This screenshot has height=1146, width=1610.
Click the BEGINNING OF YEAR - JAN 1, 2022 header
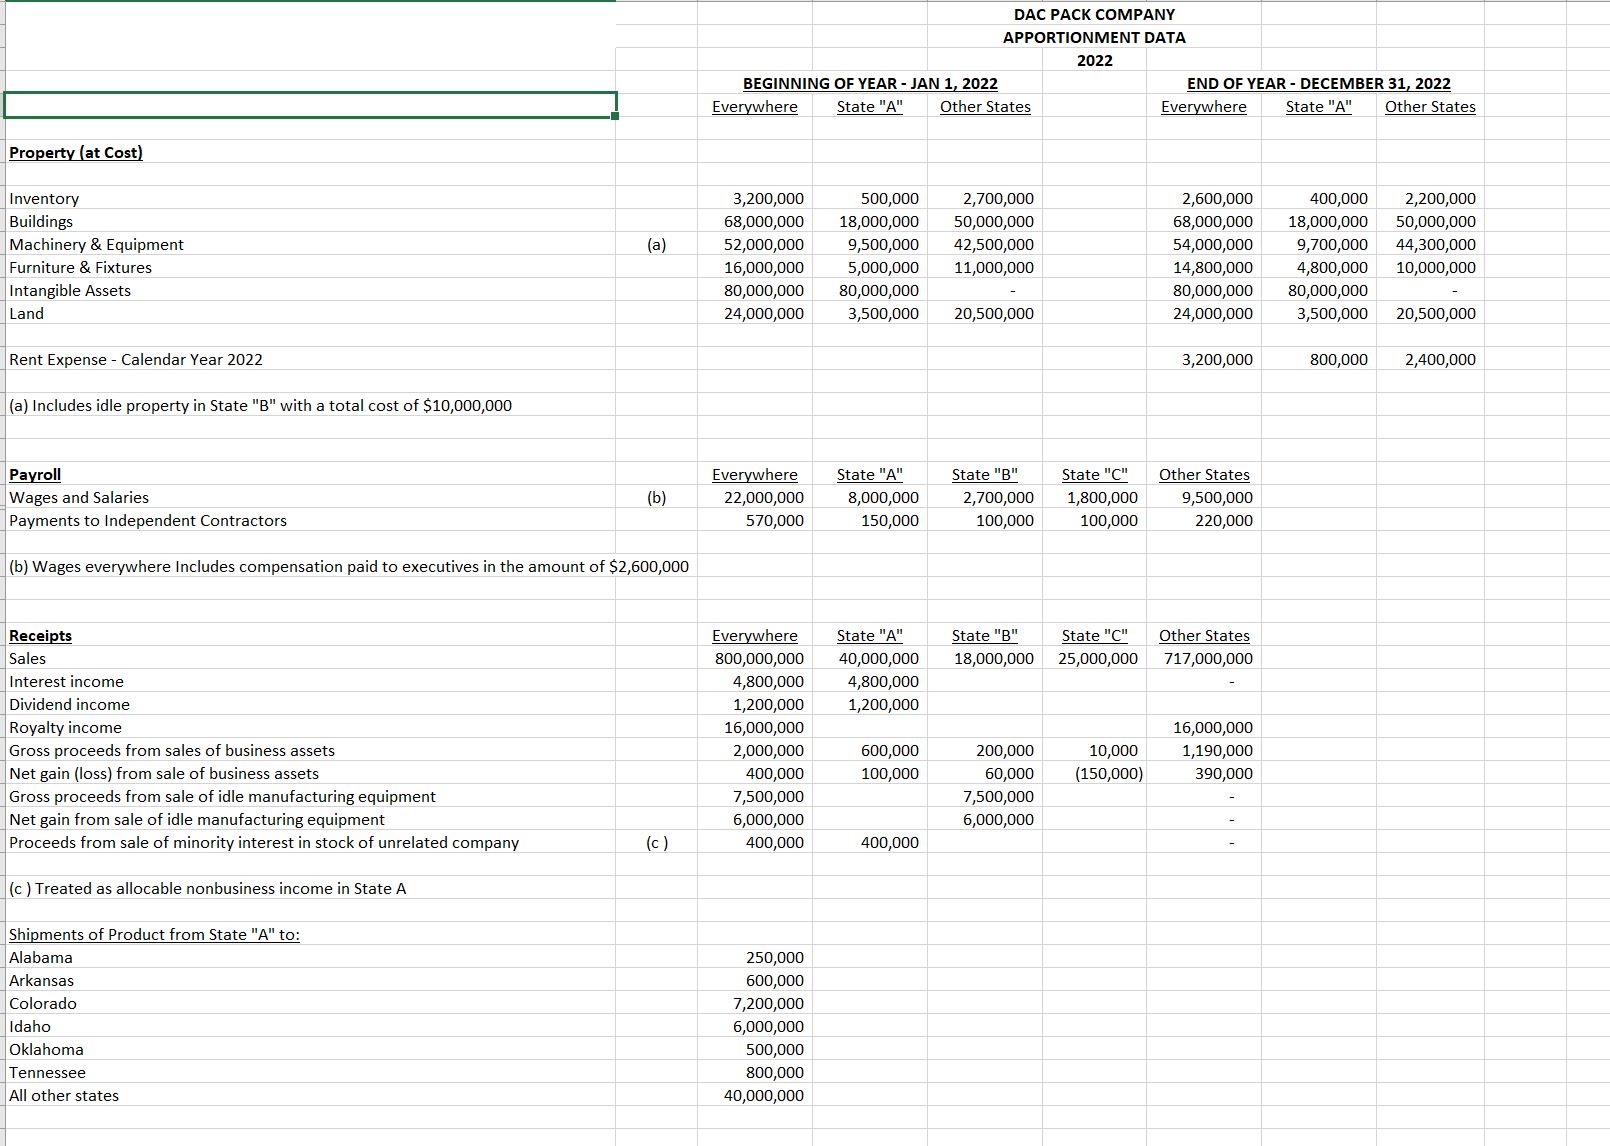tap(866, 84)
